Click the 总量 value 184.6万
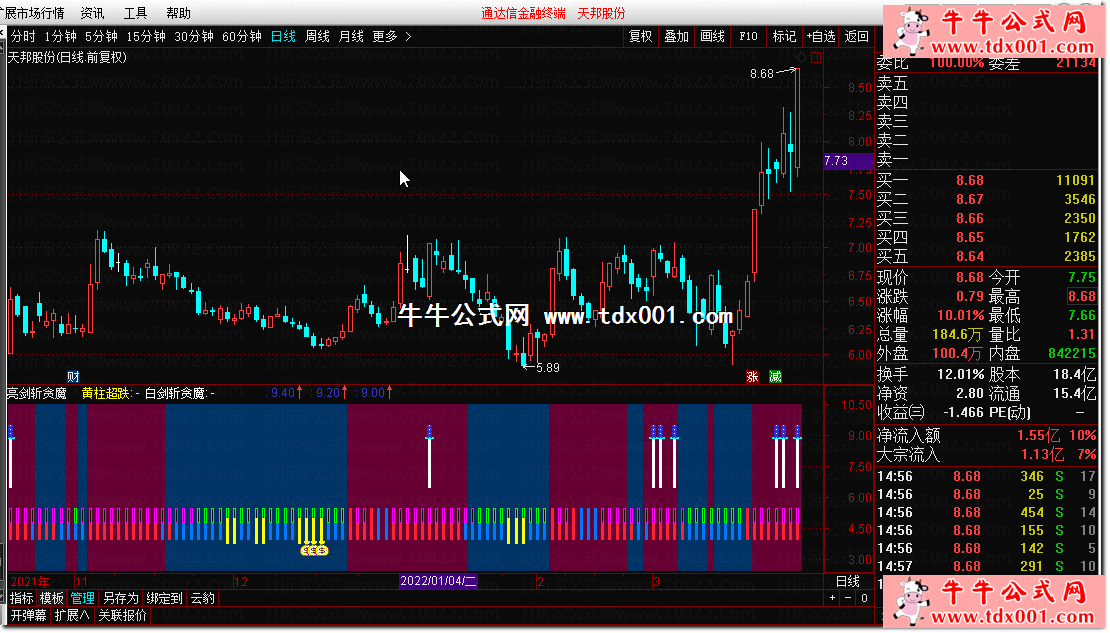Viewport: 1110px width, 633px height. point(958,334)
